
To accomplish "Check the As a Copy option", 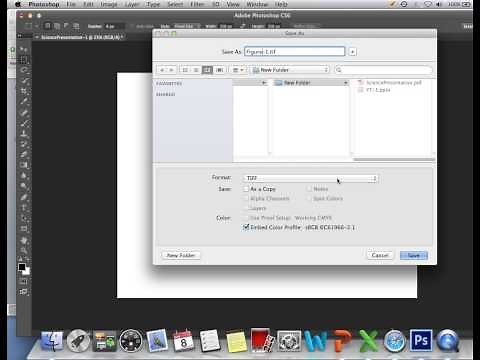I will coord(246,189).
